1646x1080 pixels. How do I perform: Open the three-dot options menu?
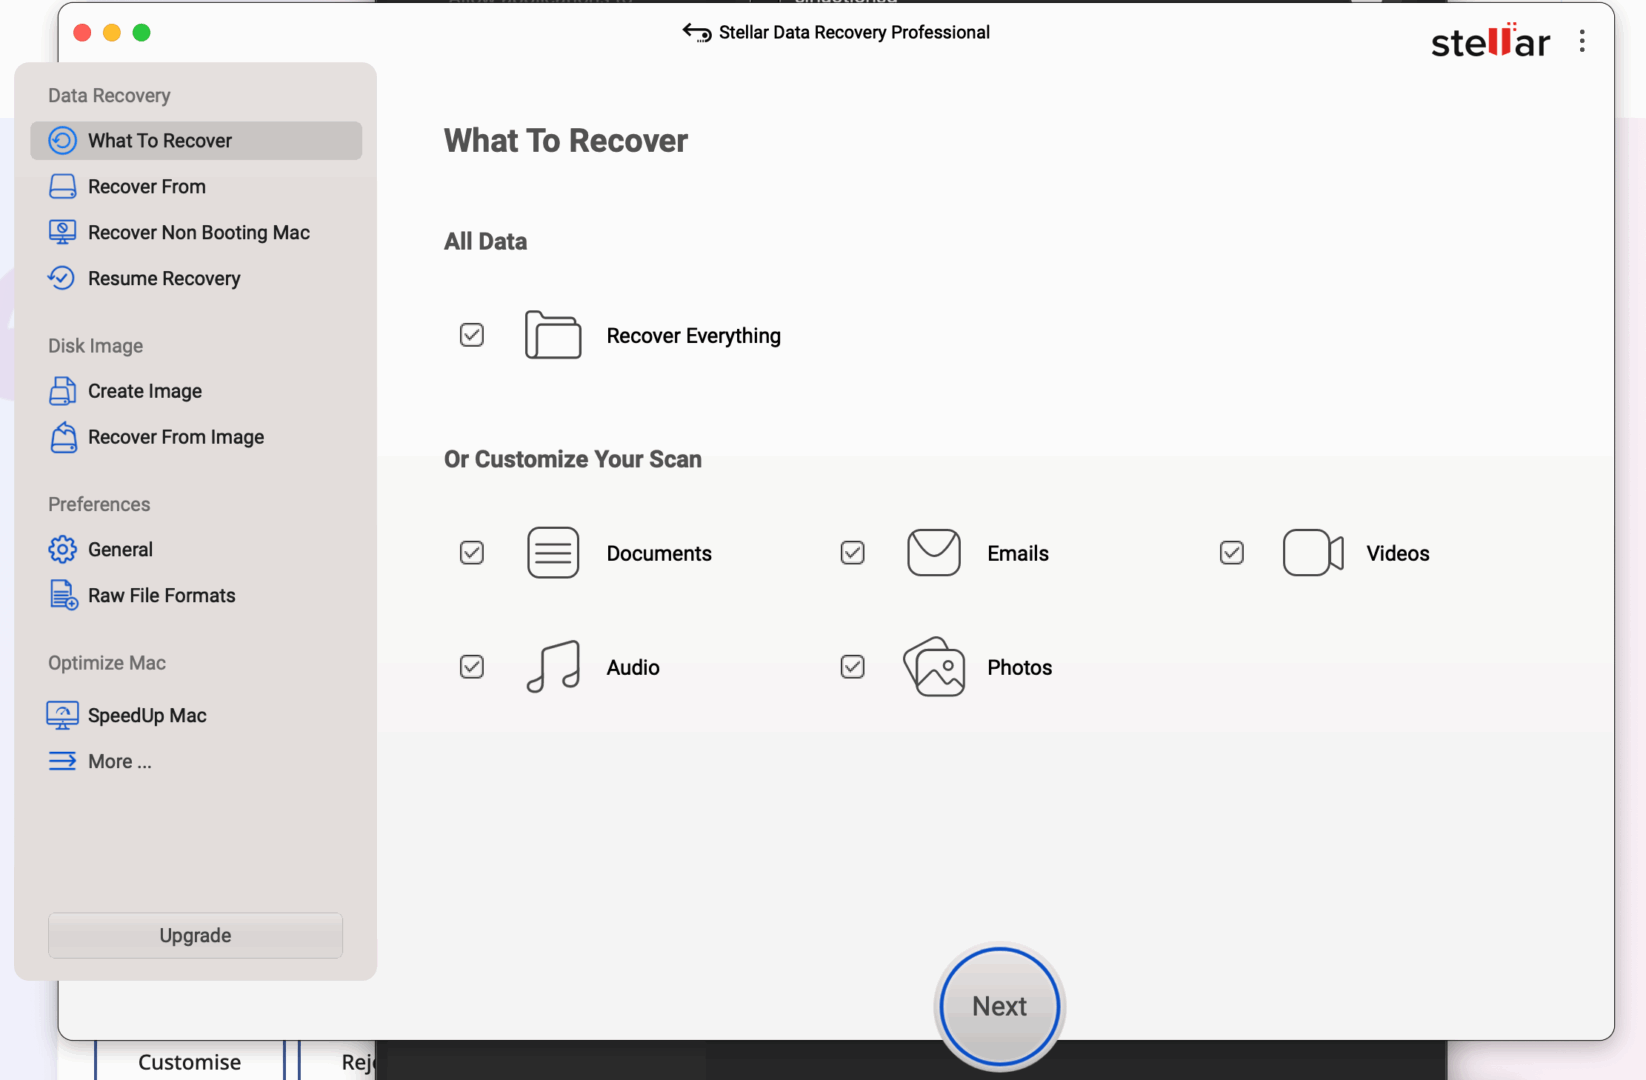pos(1582,41)
